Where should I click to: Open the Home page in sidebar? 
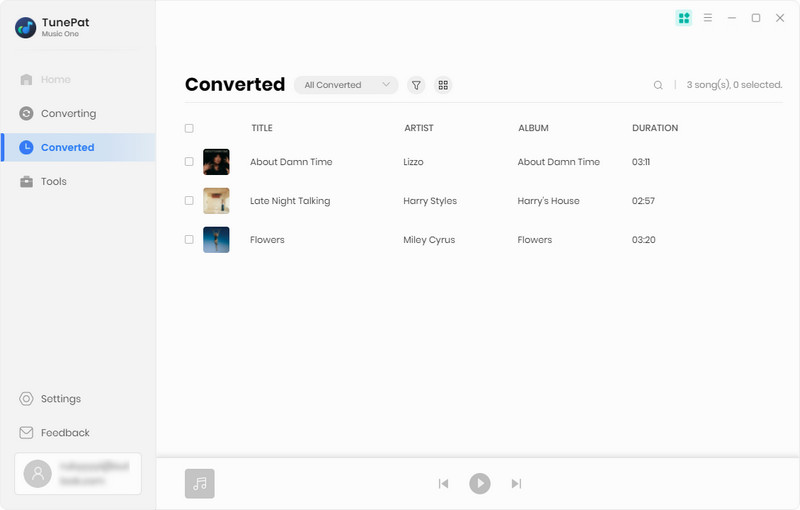tap(45, 80)
